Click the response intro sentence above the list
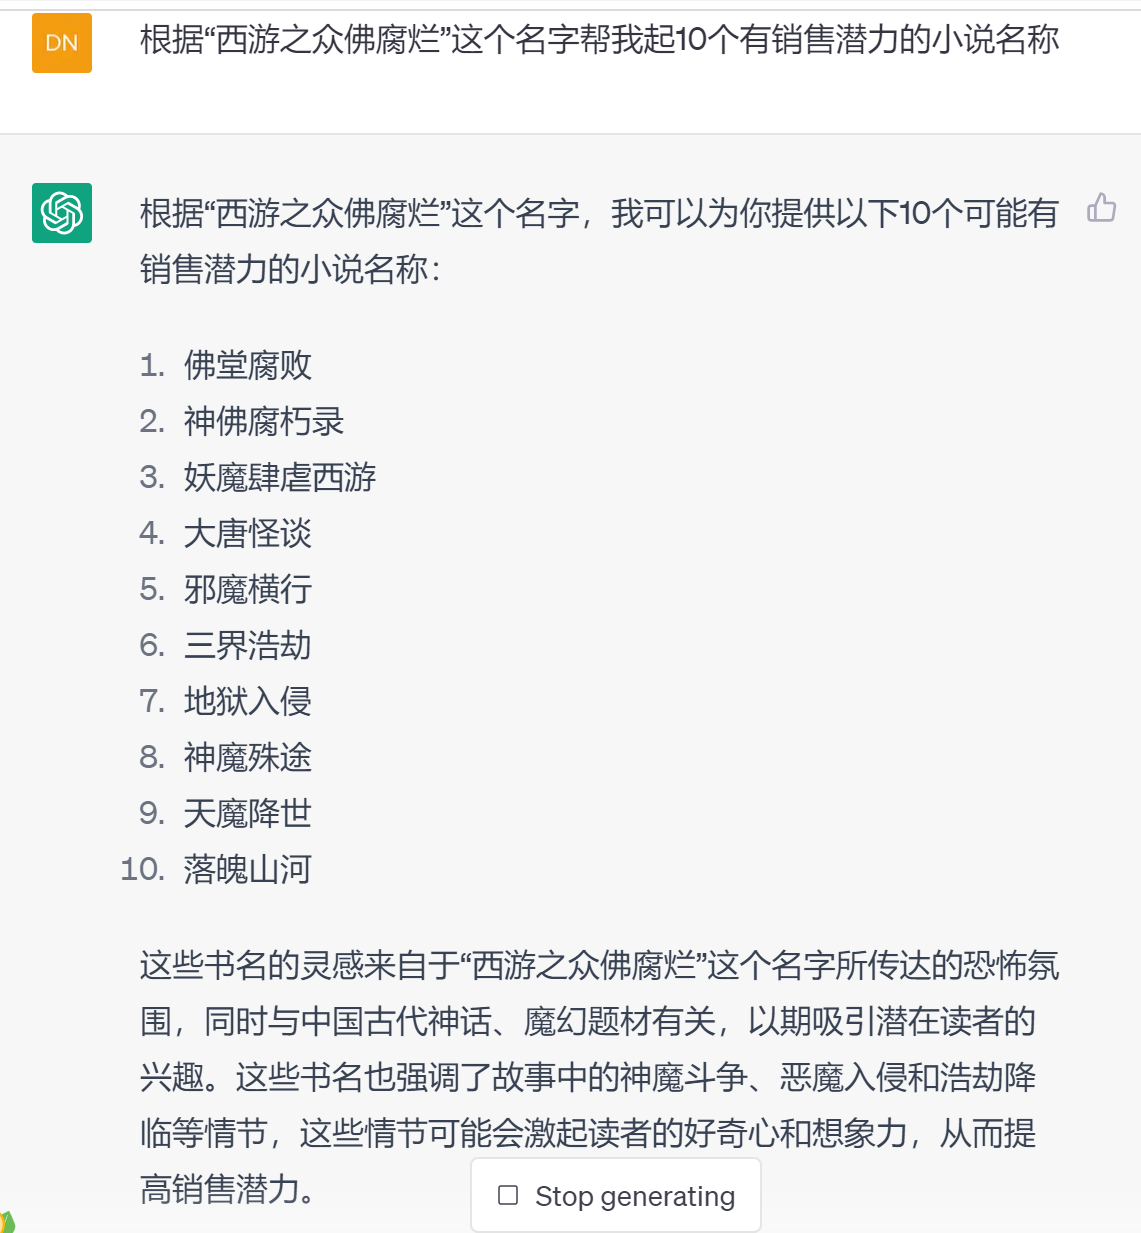The image size is (1141, 1233). [599, 240]
